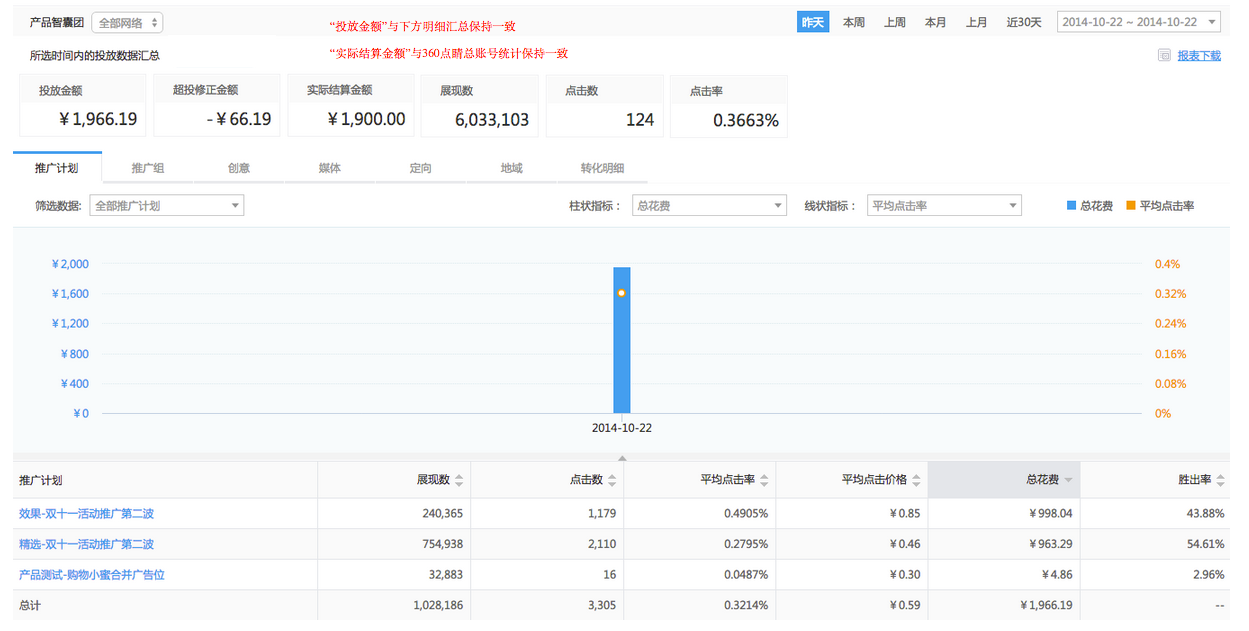The height and width of the screenshot is (631, 1249).
Task: Click the orange data point on the chart
Action: click(x=621, y=293)
